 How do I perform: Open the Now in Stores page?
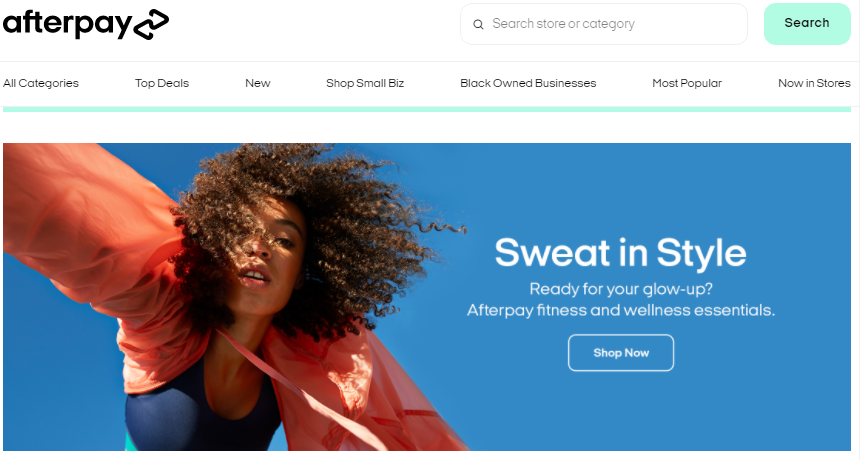(814, 83)
